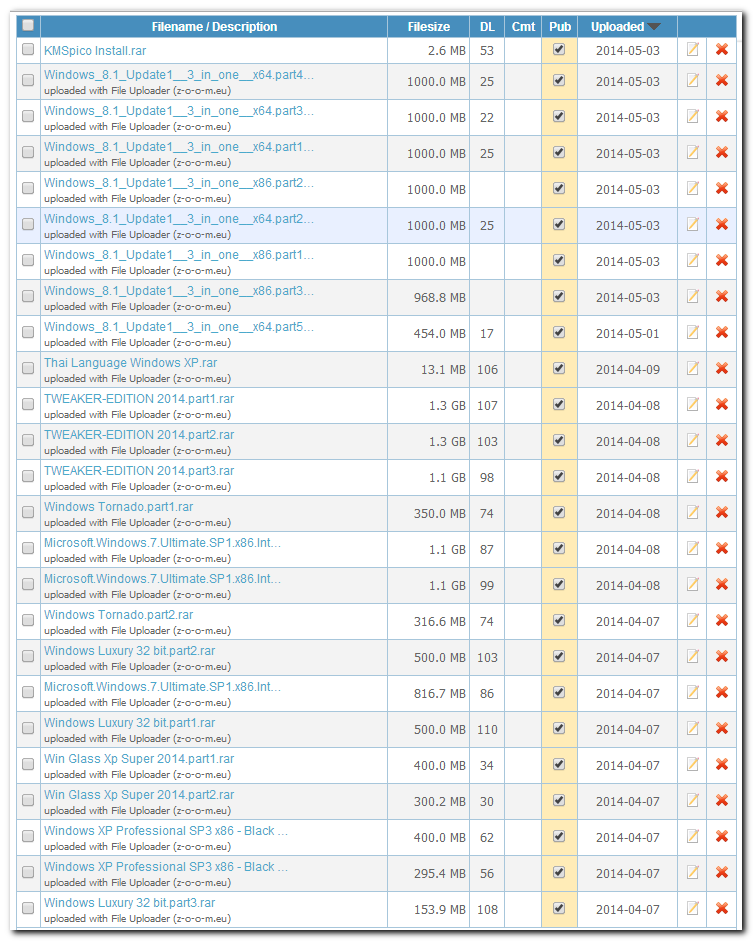Toggle Pub checkbox for KMSpico Install.rar
This screenshot has height=941, width=753.
pyautogui.click(x=559, y=49)
